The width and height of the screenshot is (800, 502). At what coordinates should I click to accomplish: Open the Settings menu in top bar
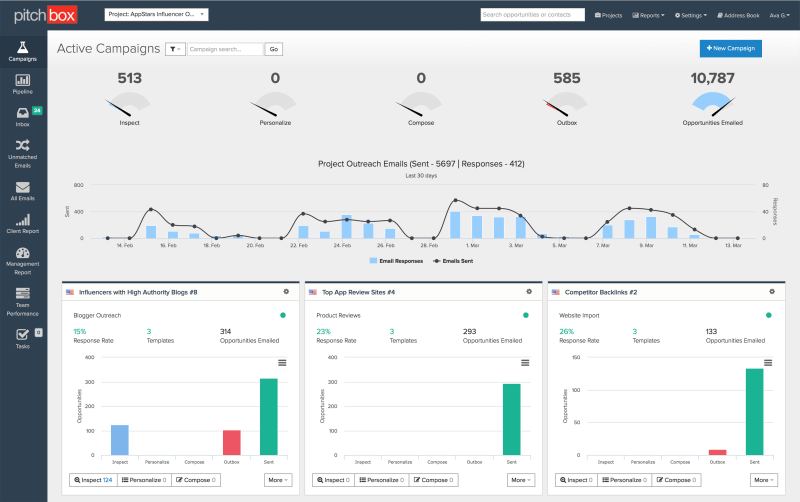point(691,15)
